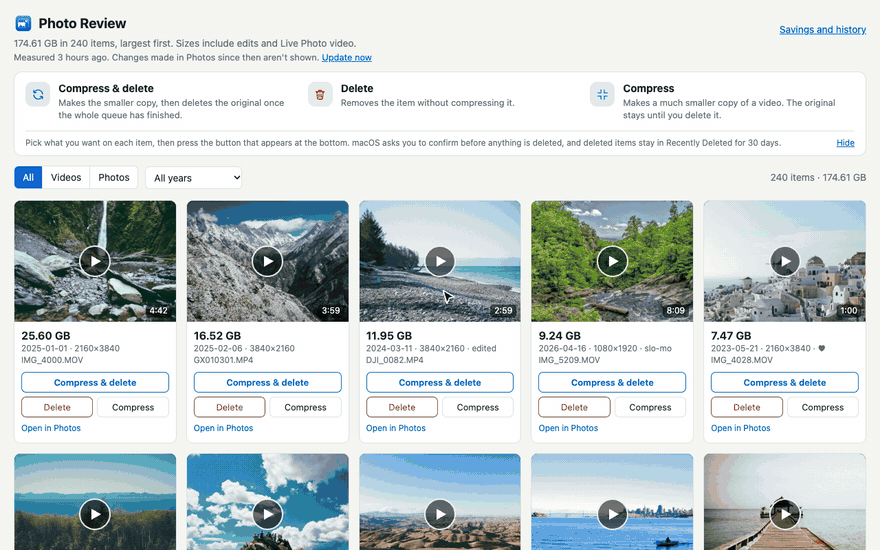
Task: Play the DJI_0082.MP4 beach video
Action: [440, 262]
